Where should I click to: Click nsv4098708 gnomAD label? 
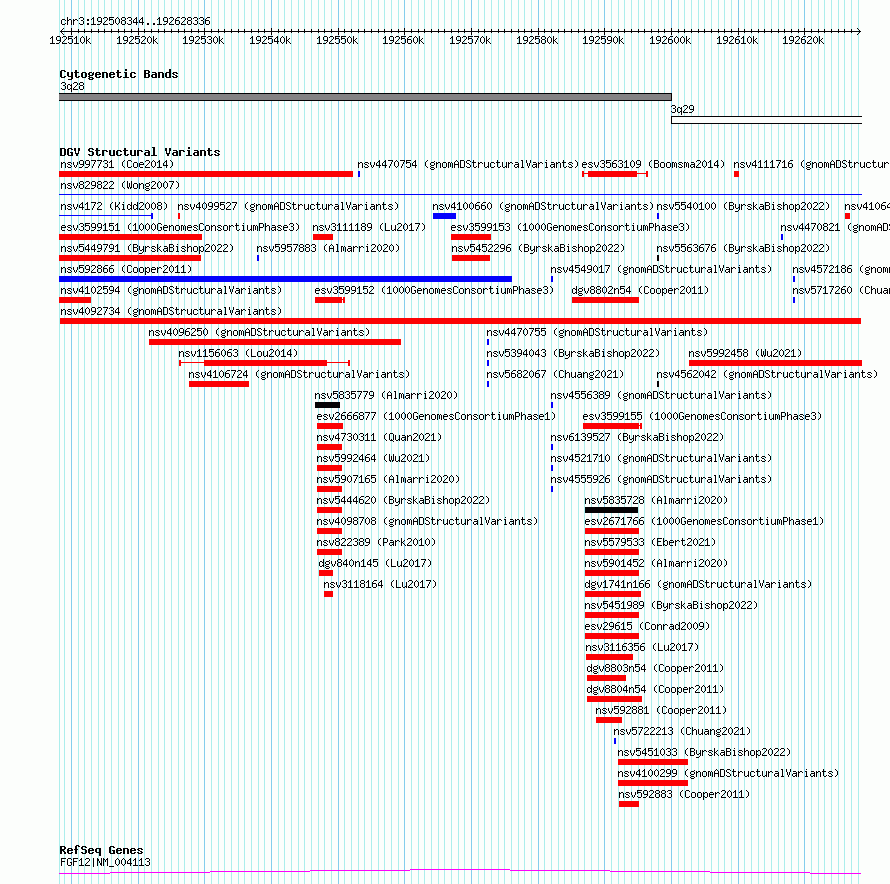(x=427, y=521)
